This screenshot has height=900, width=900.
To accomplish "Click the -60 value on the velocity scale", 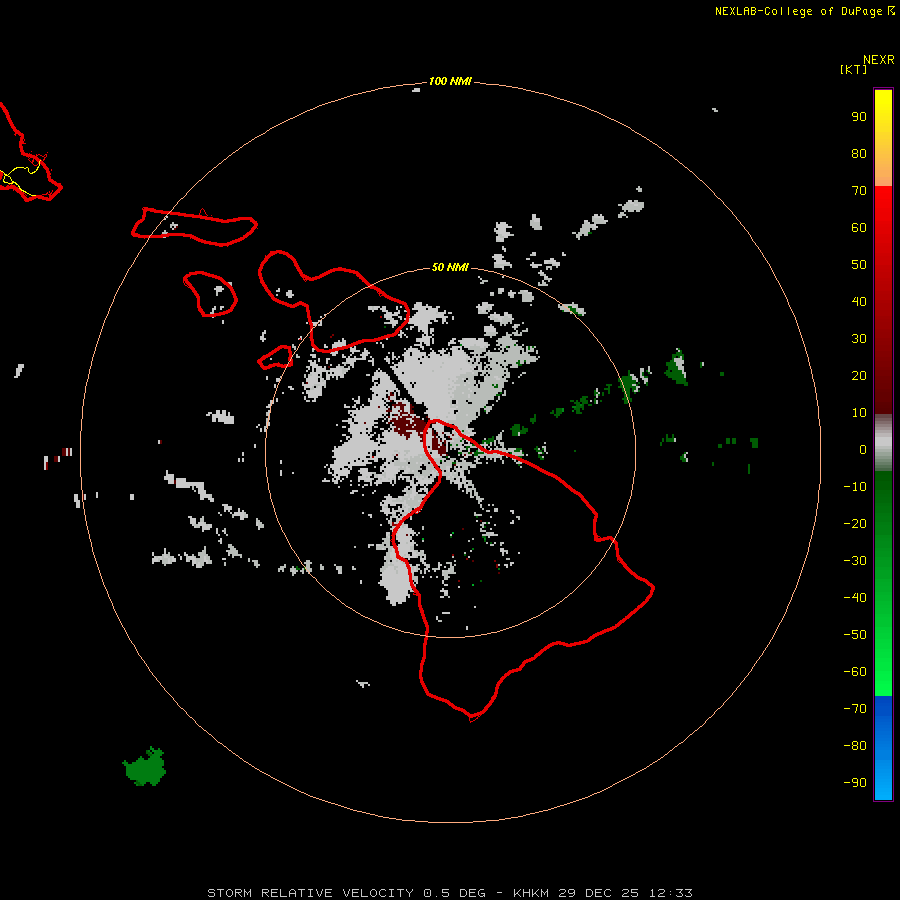I will [x=855, y=672].
